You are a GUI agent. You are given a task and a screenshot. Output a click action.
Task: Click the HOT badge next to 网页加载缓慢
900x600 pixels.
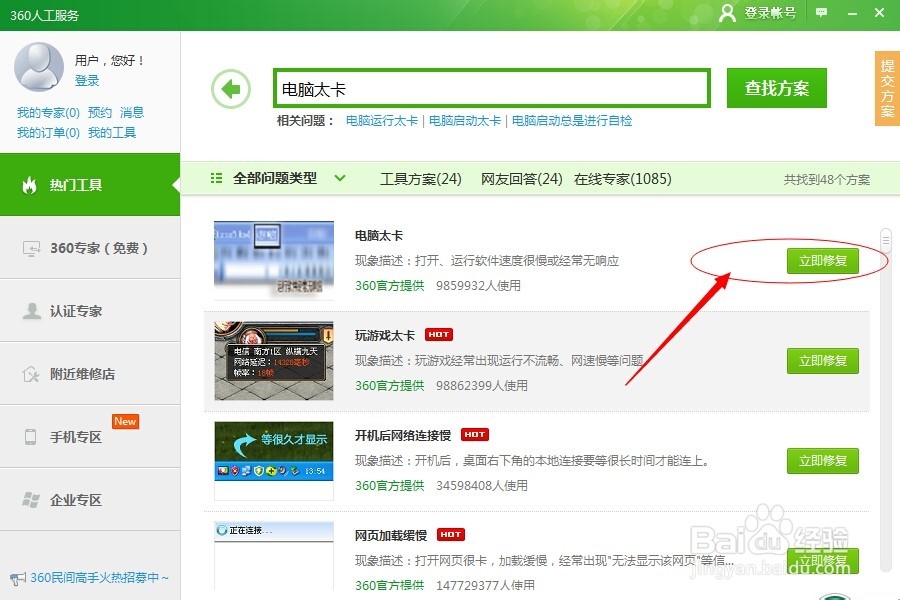(451, 535)
